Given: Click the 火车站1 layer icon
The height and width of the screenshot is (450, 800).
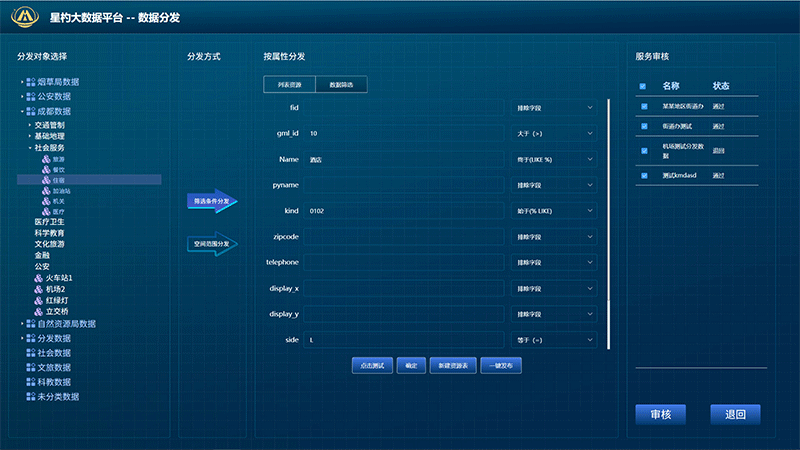Looking at the screenshot, I should click(x=38, y=277).
